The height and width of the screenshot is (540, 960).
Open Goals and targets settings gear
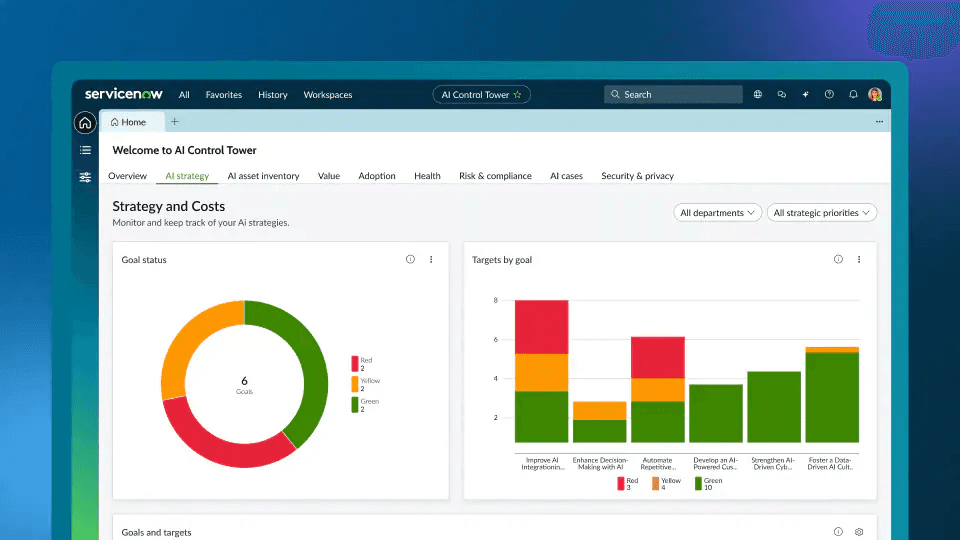859,532
